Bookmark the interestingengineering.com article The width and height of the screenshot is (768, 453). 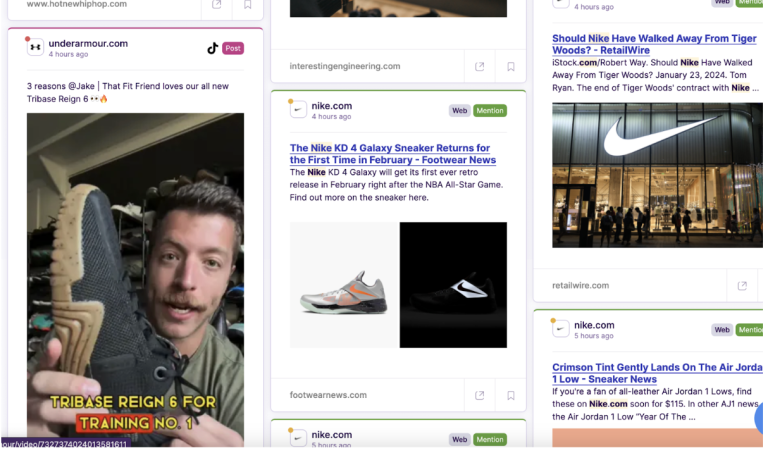(x=510, y=67)
